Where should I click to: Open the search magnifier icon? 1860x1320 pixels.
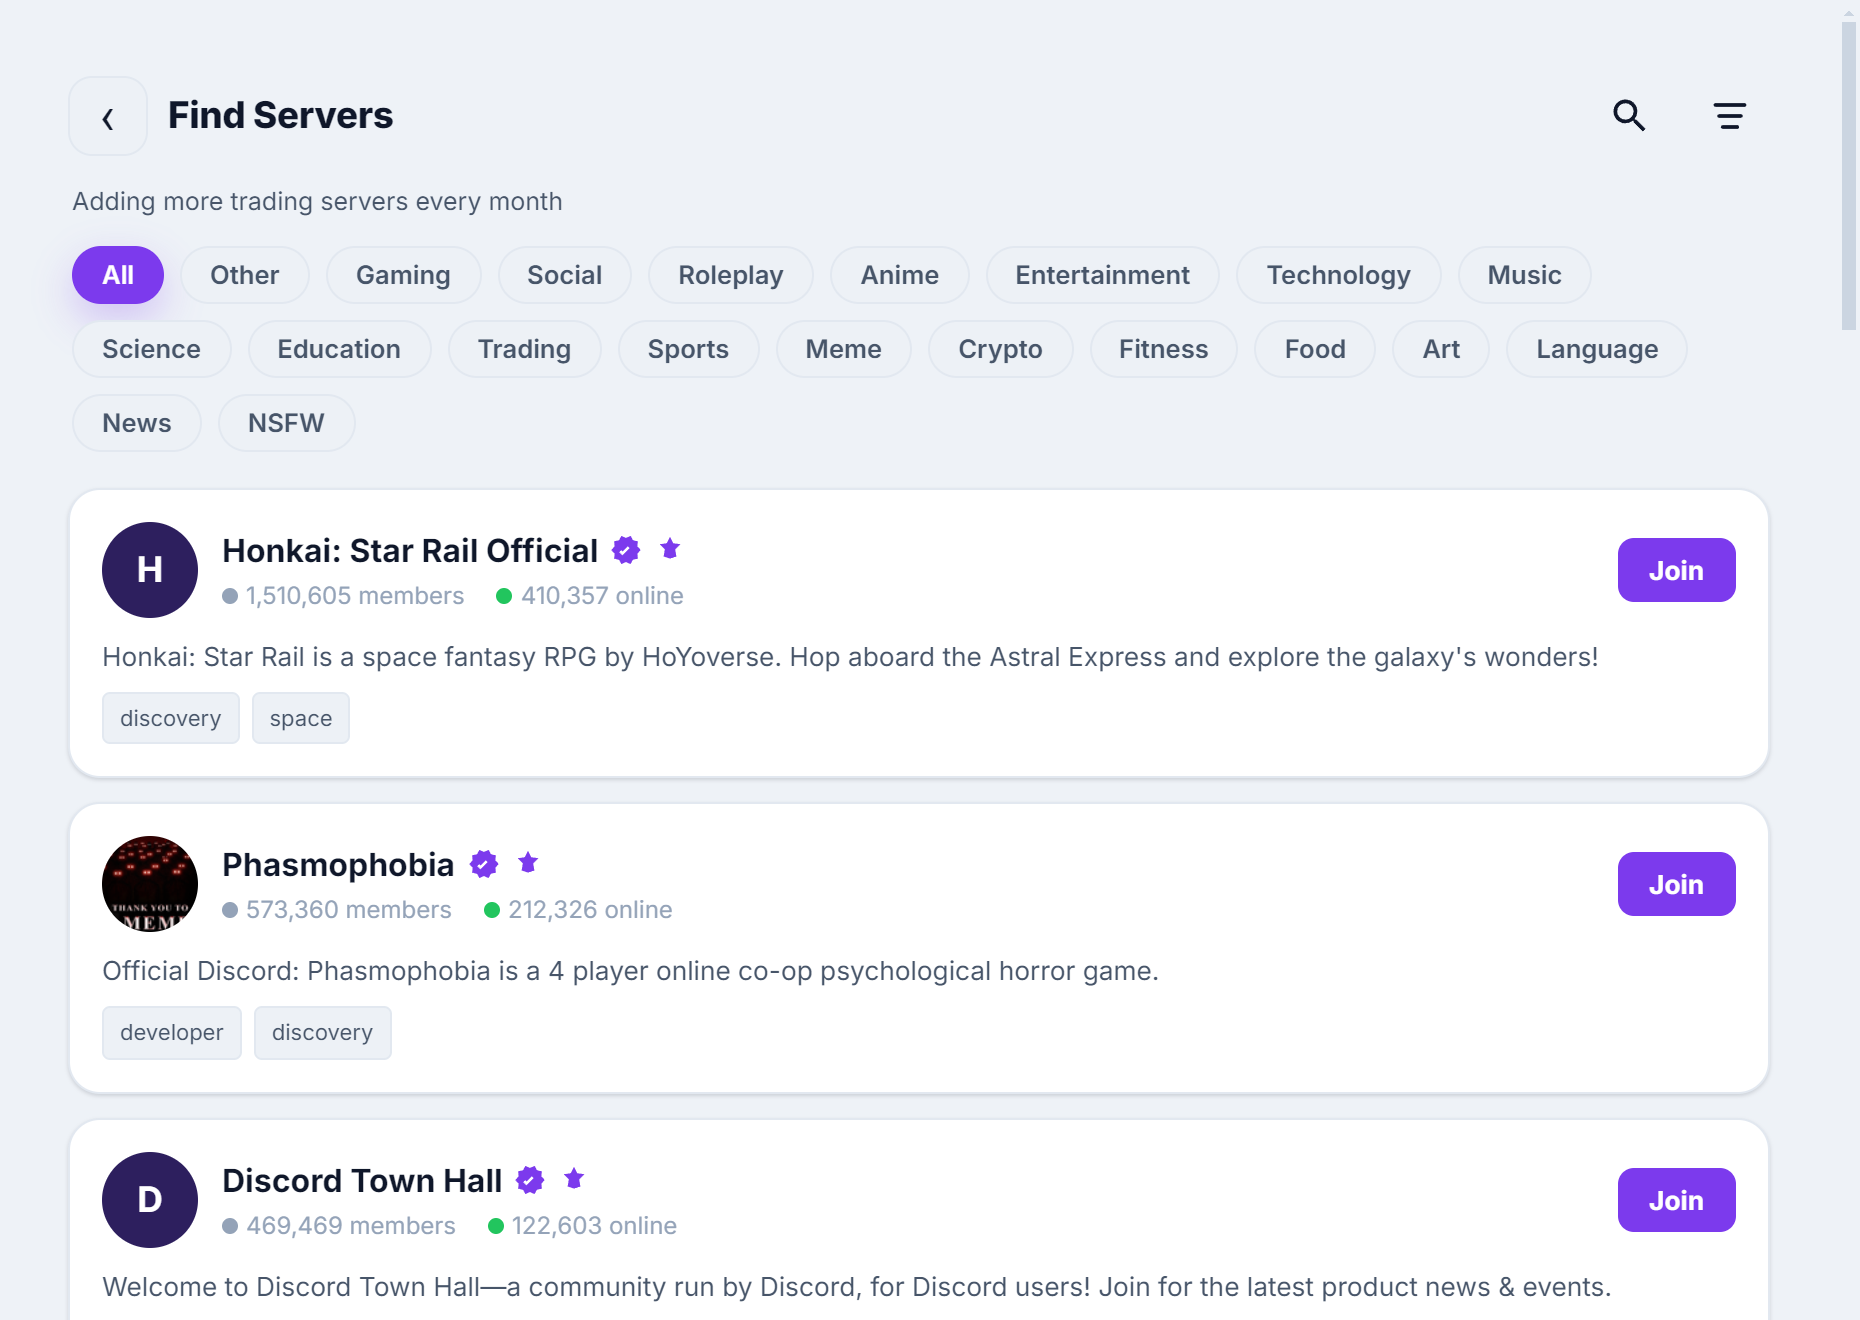1629,116
